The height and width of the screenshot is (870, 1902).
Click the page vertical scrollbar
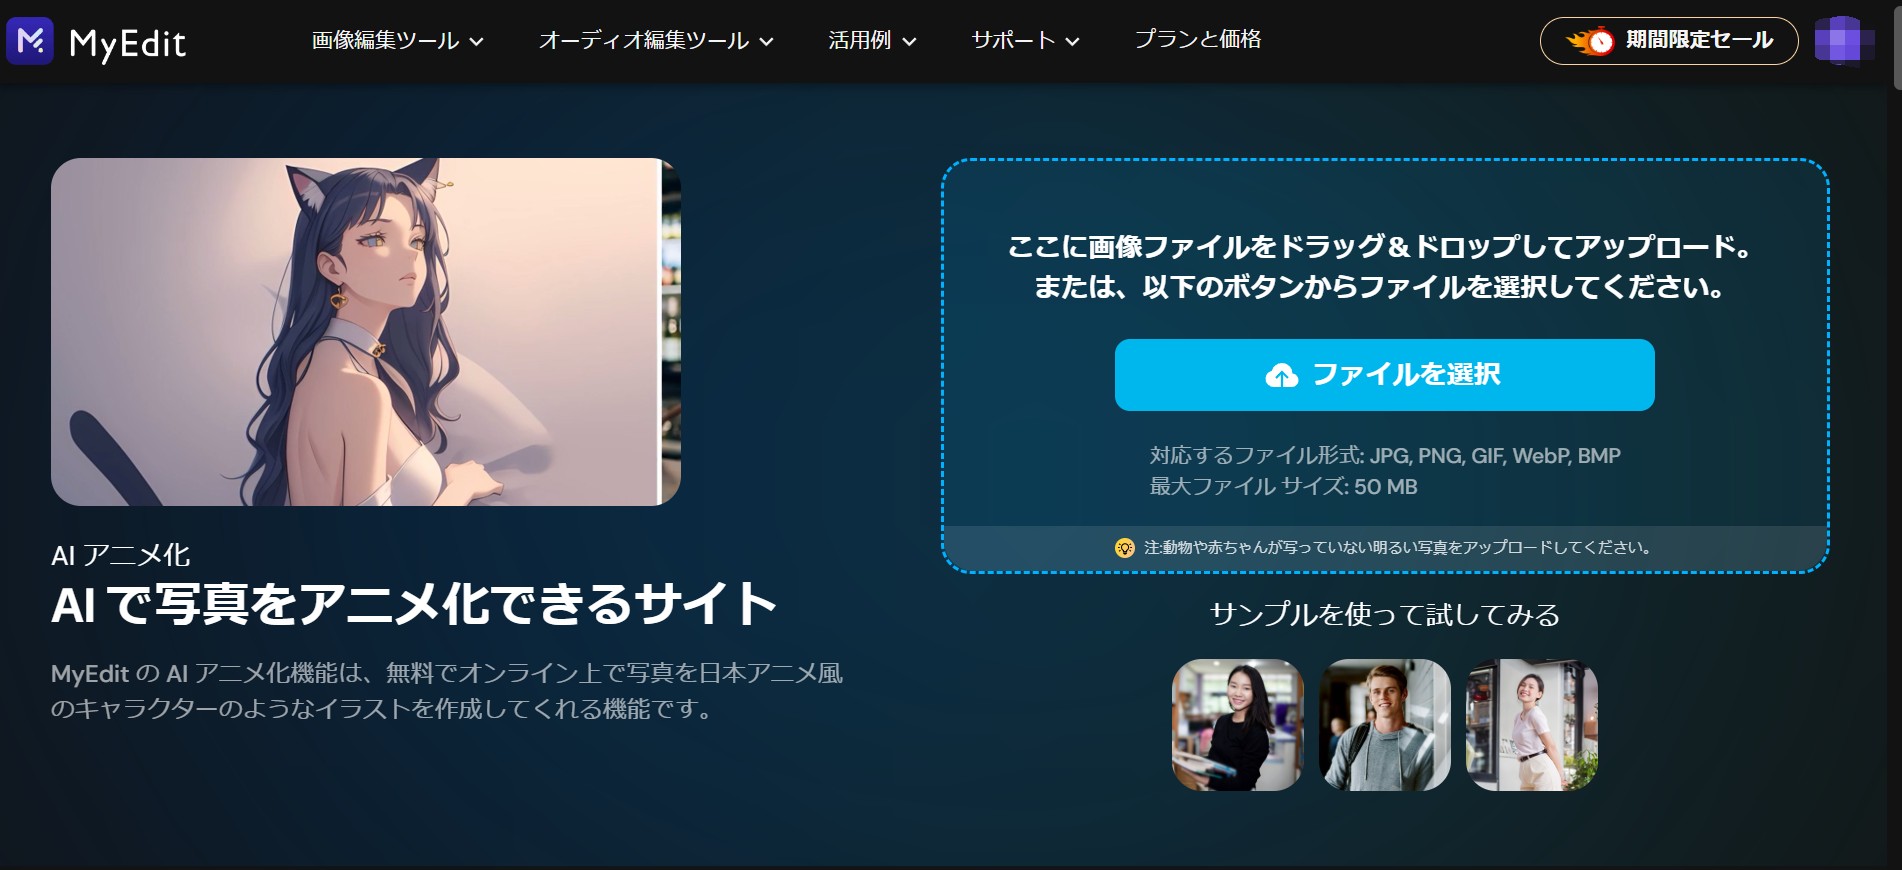1895,400
